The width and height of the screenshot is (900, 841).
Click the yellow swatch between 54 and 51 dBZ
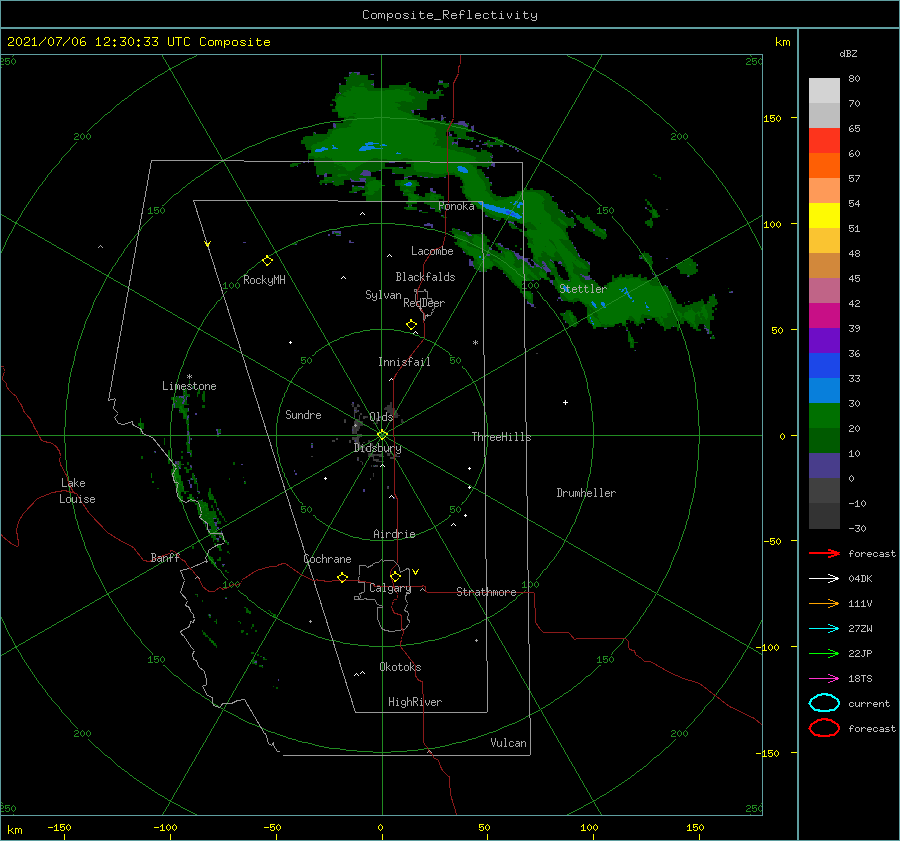[824, 216]
